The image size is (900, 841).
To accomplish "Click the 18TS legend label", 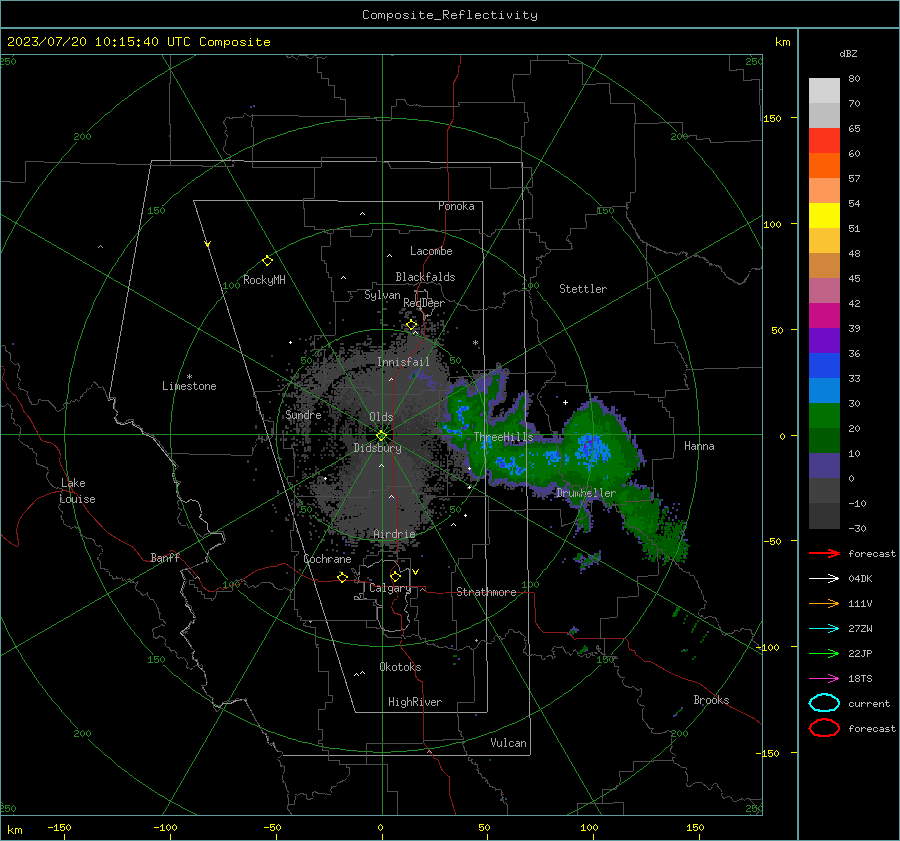I will click(860, 679).
